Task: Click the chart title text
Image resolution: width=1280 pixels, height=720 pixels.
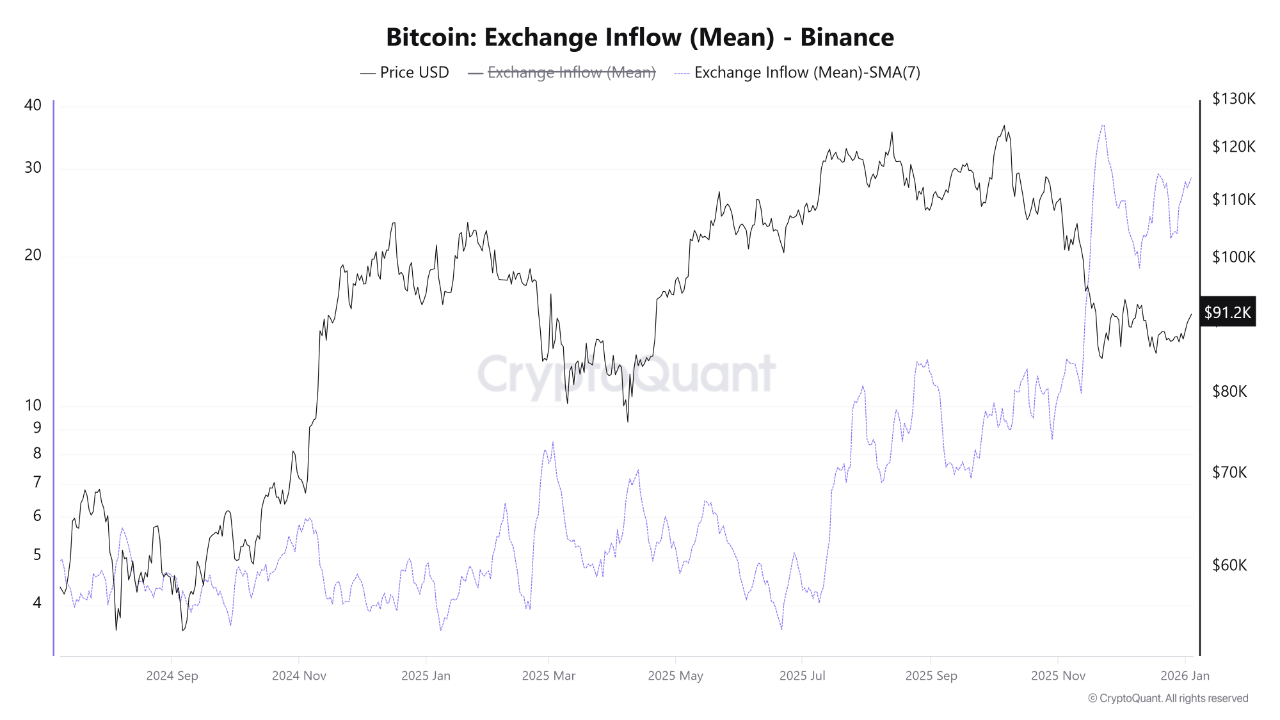Action: coord(640,37)
